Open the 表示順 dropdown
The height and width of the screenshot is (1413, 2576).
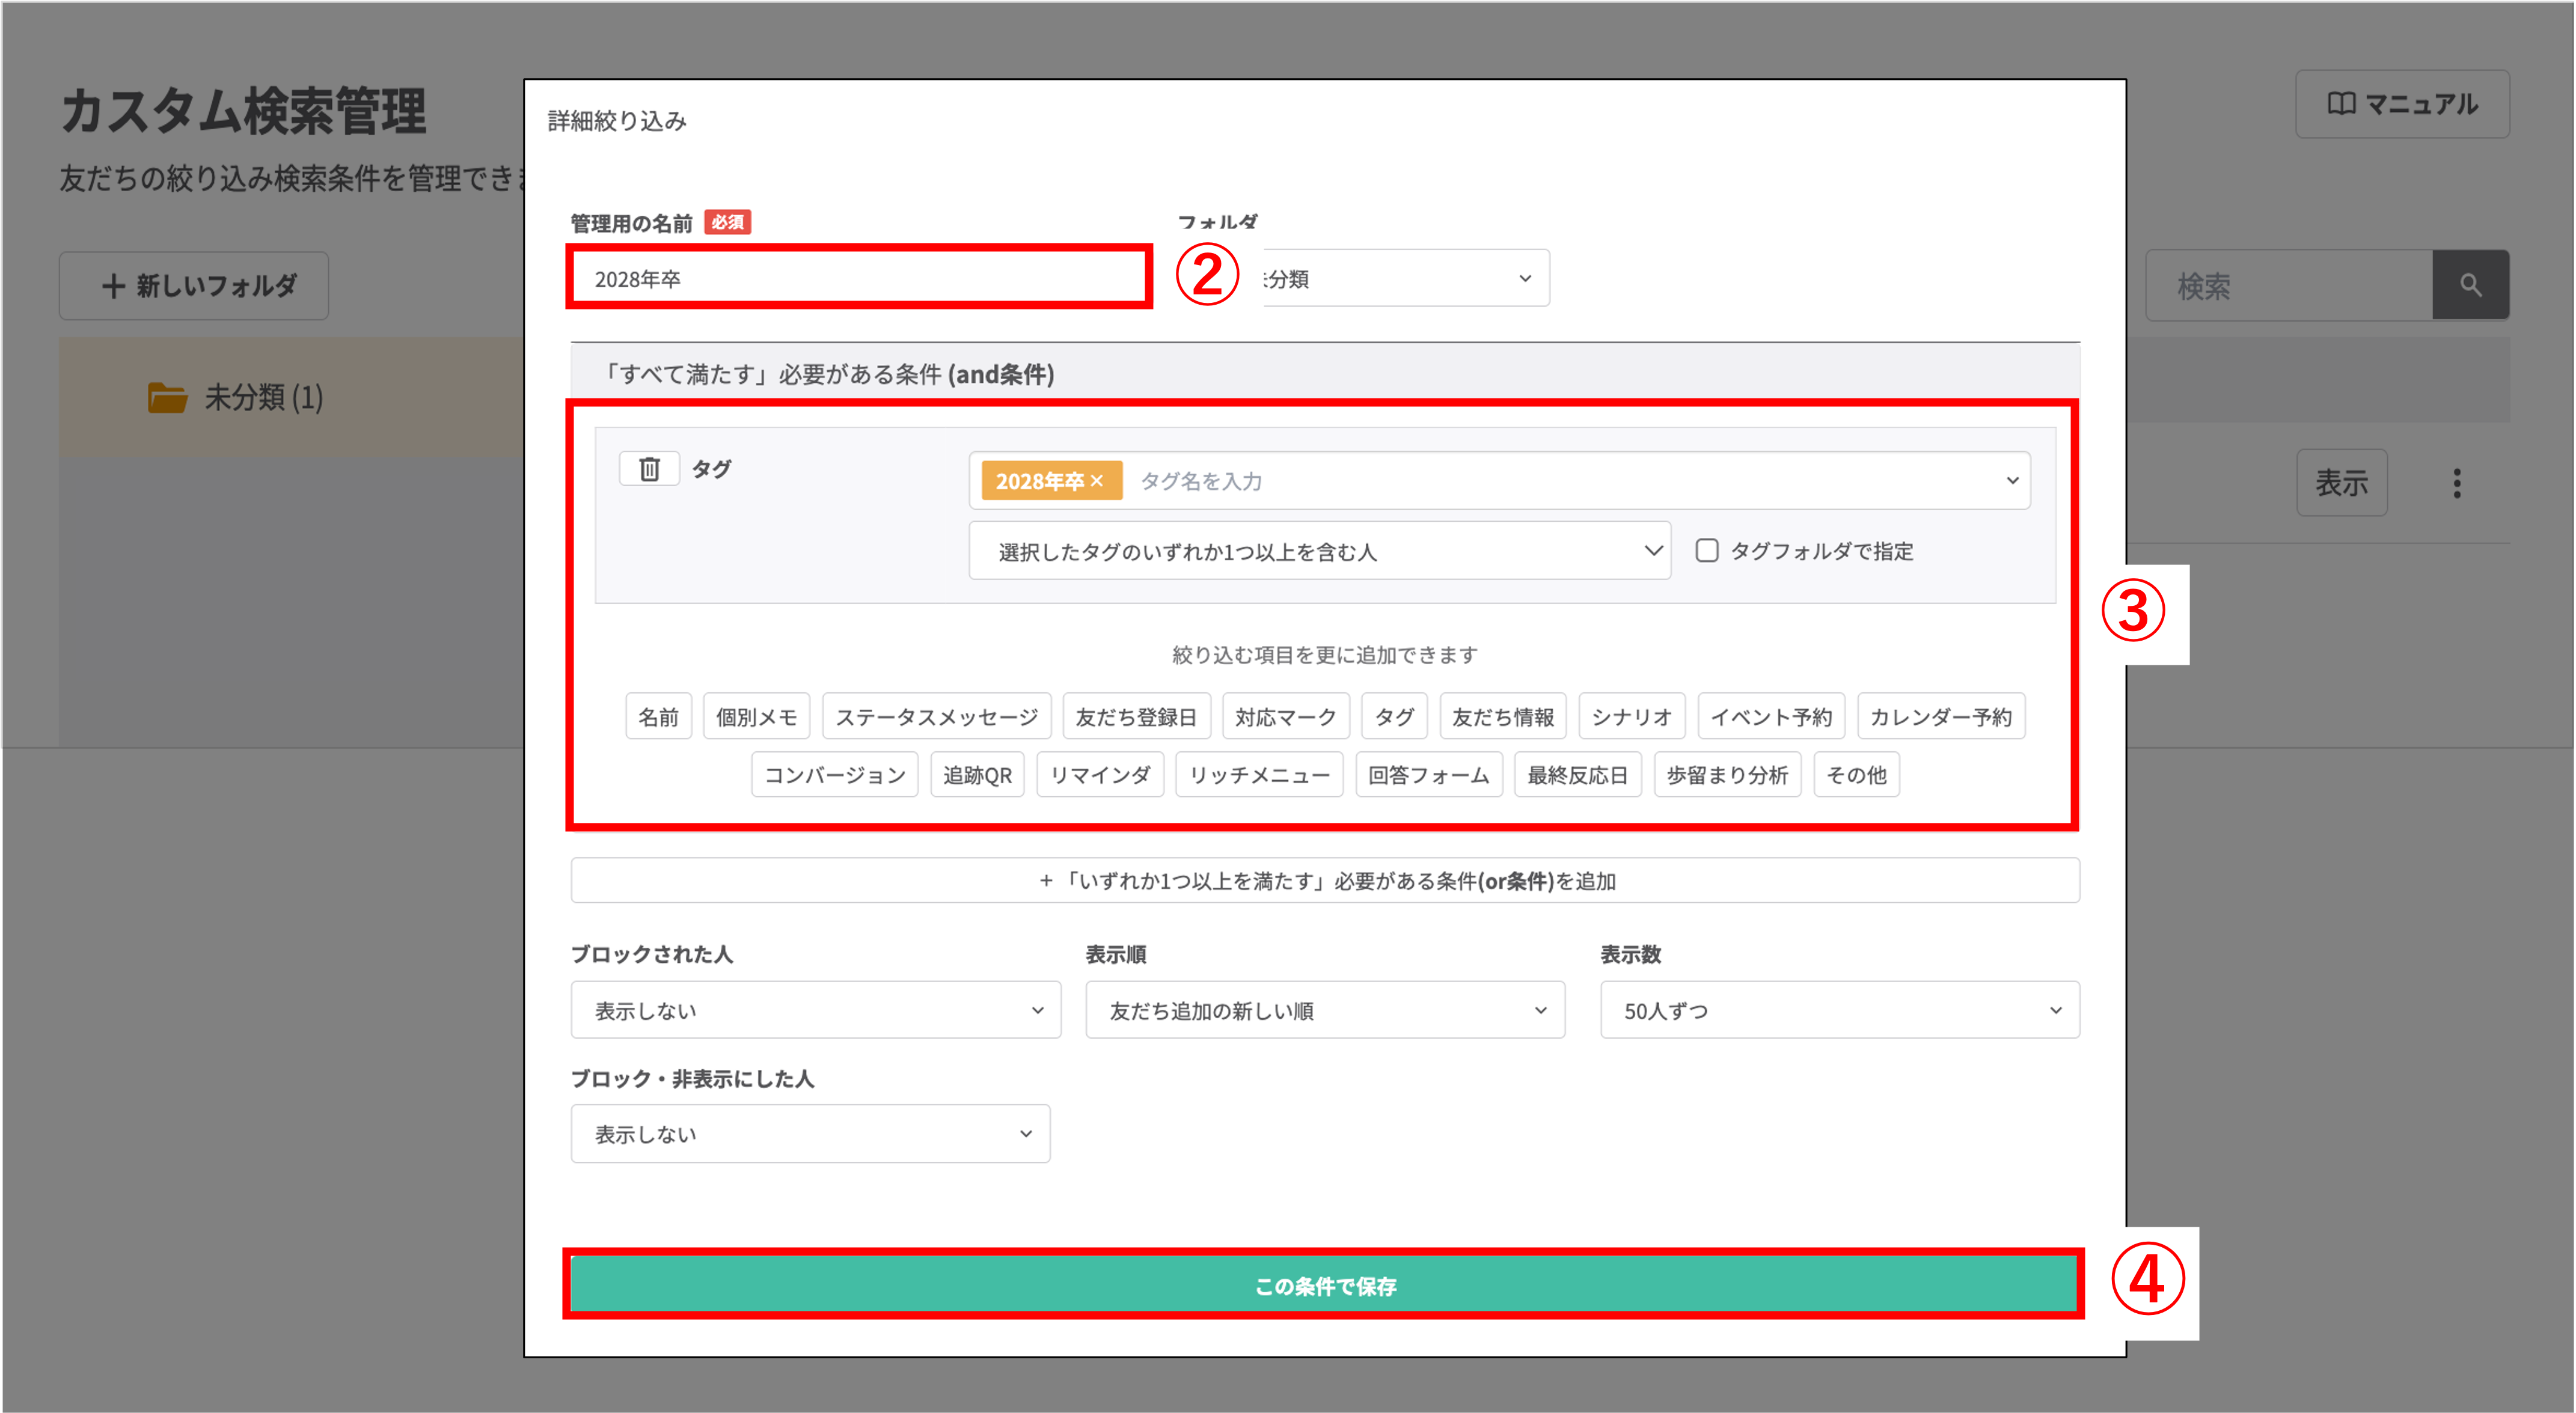click(x=1325, y=1010)
